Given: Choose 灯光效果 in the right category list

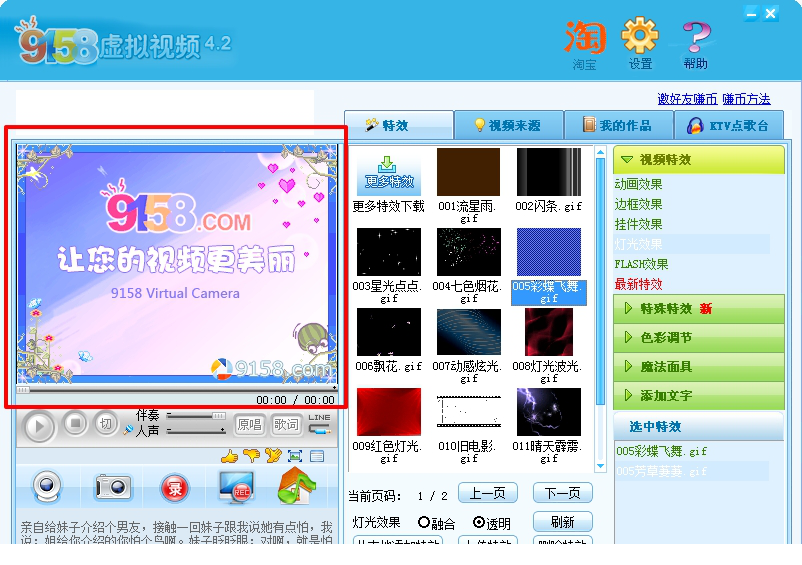Looking at the screenshot, I should (x=638, y=244).
